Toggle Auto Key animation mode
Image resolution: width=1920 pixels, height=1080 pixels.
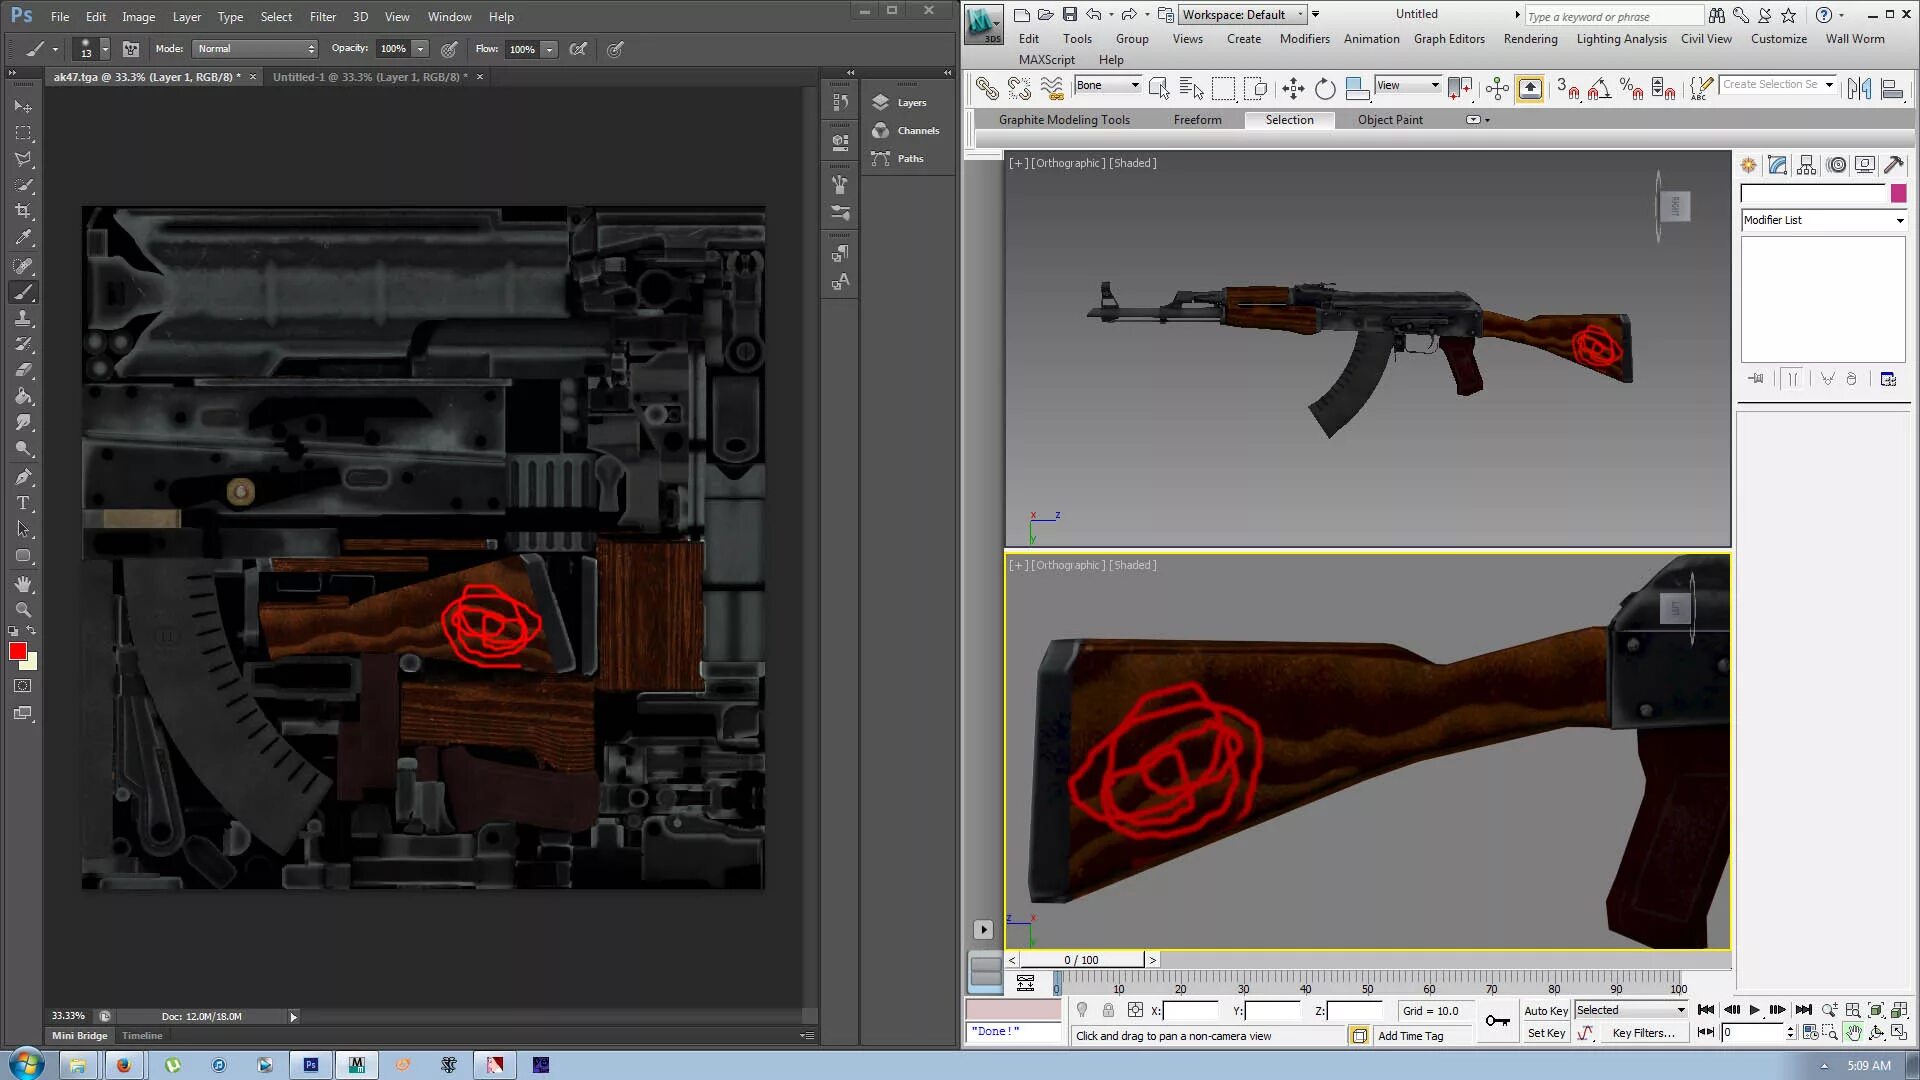(x=1545, y=1011)
